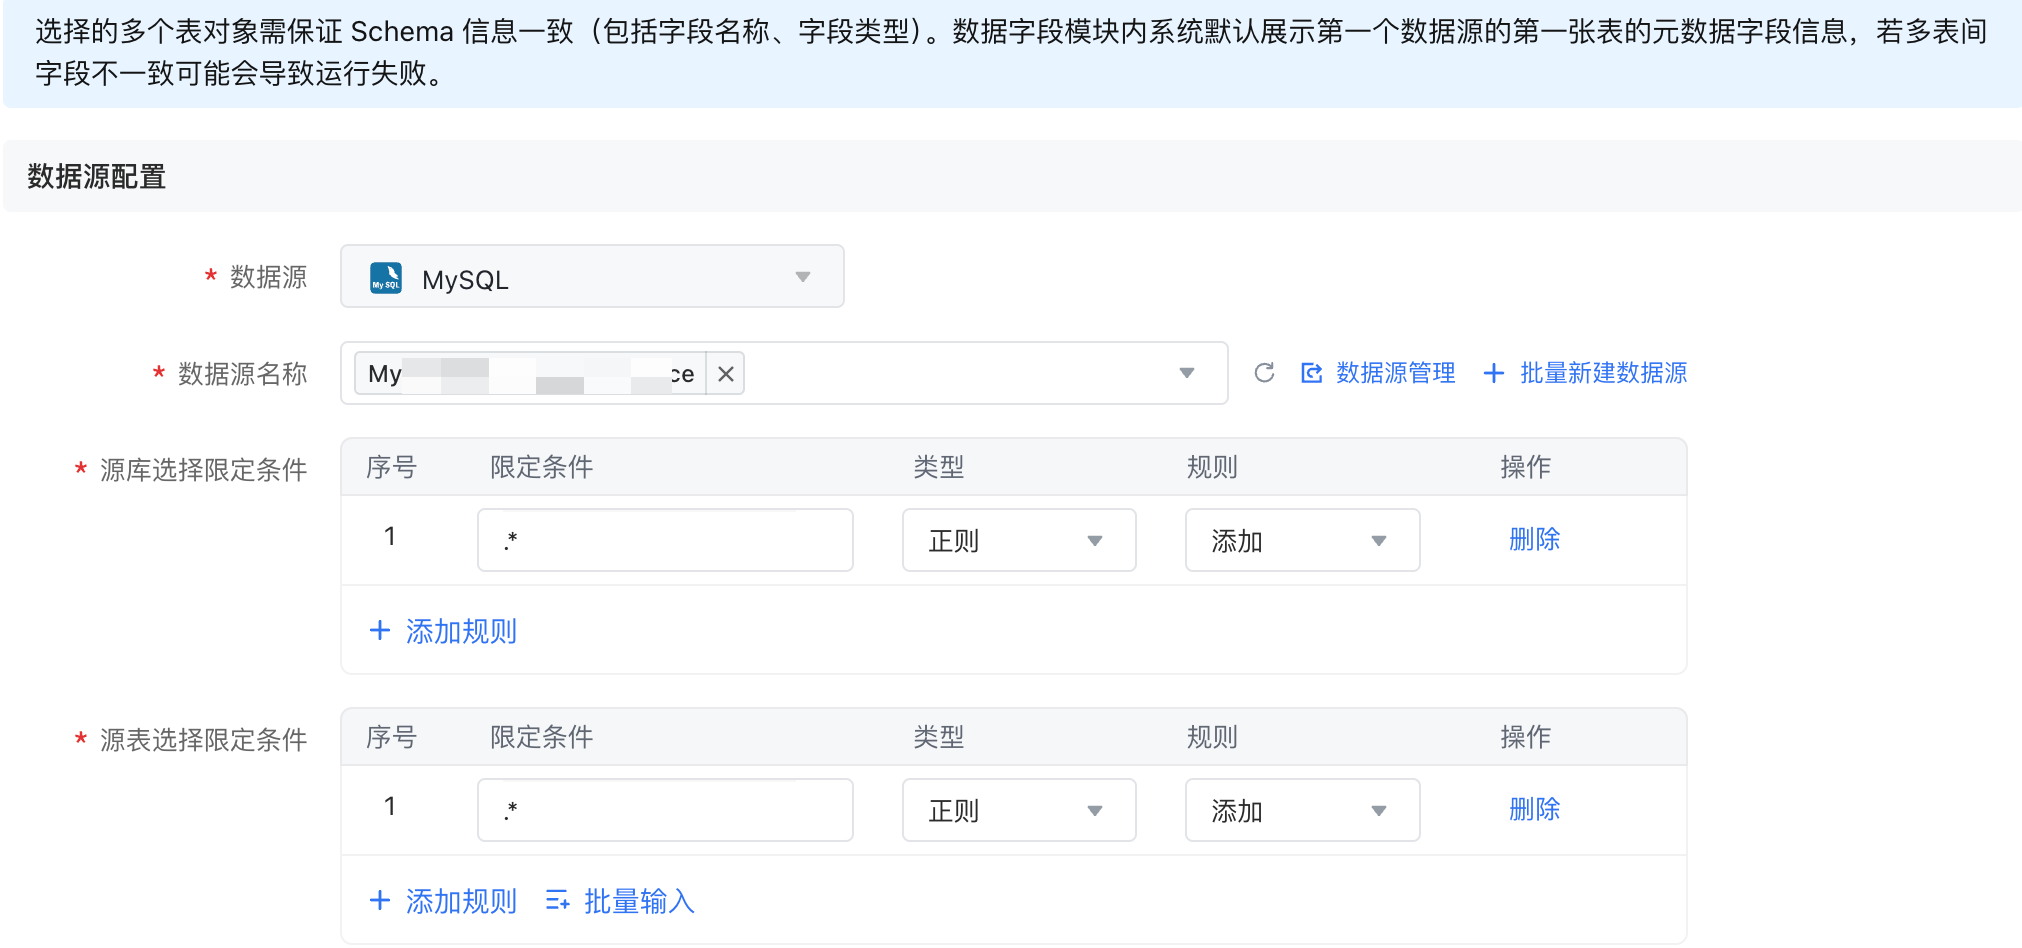The width and height of the screenshot is (2022, 948).
Task: Click the 数据源管理 external link icon
Action: [x=1311, y=373]
